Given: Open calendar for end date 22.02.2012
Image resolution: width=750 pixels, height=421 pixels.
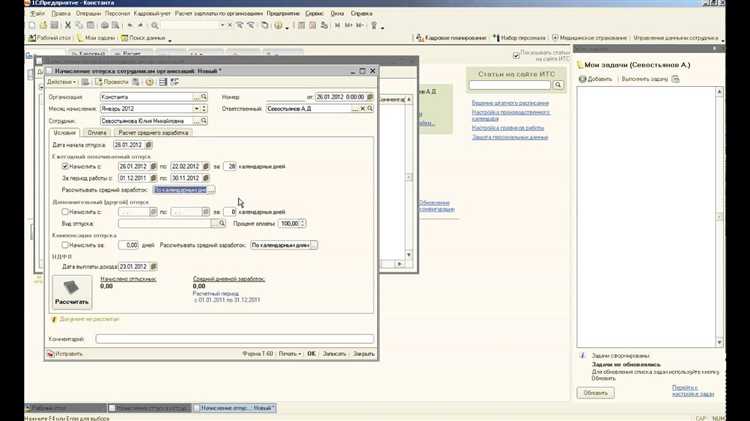Looking at the screenshot, I should [x=206, y=166].
